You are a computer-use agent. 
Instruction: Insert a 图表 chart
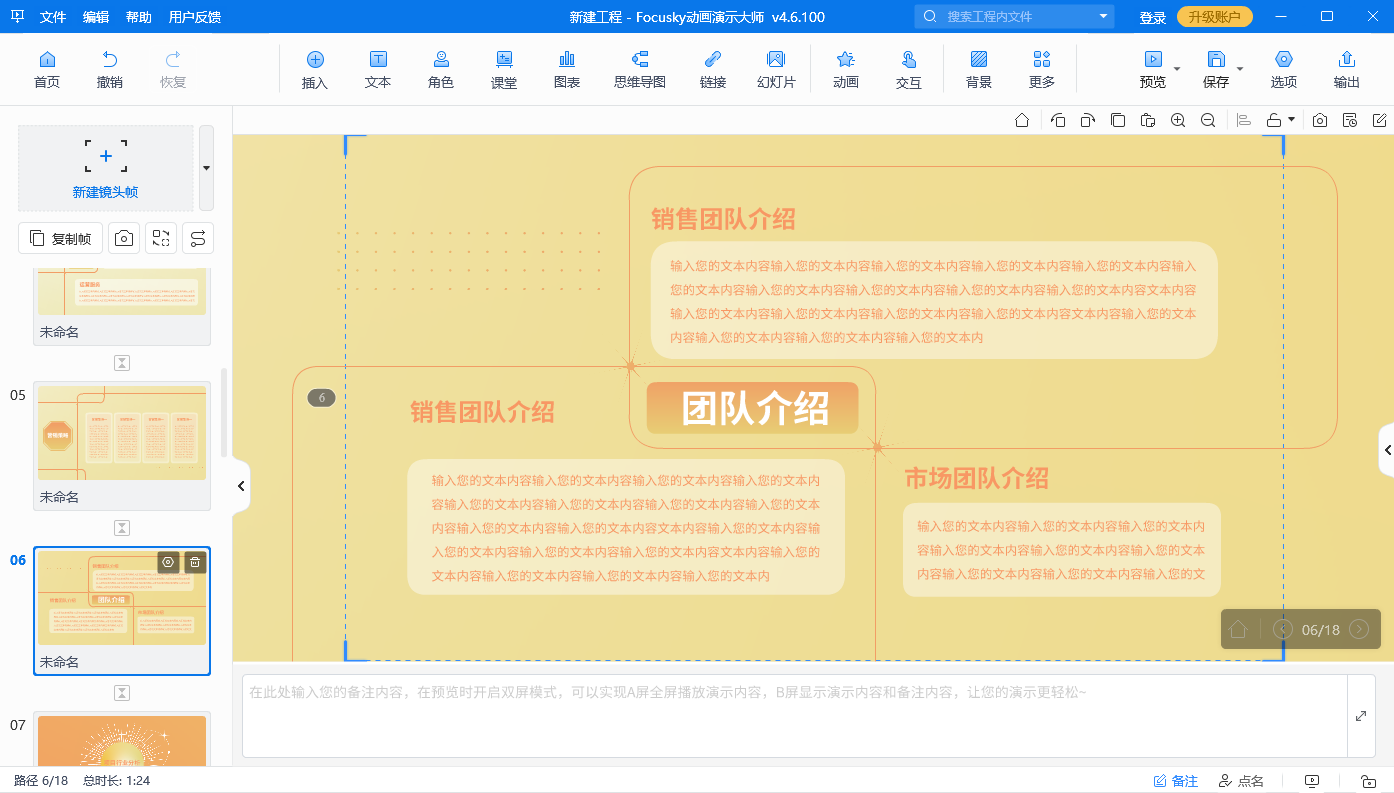[x=567, y=69]
